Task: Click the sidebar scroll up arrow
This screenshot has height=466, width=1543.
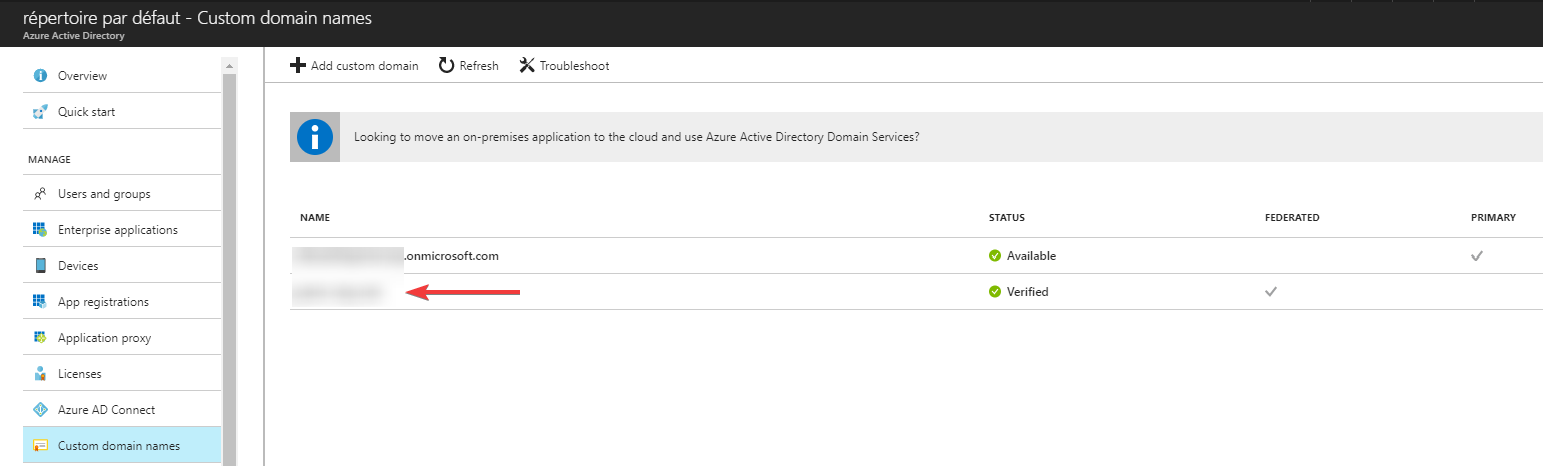Action: point(229,66)
